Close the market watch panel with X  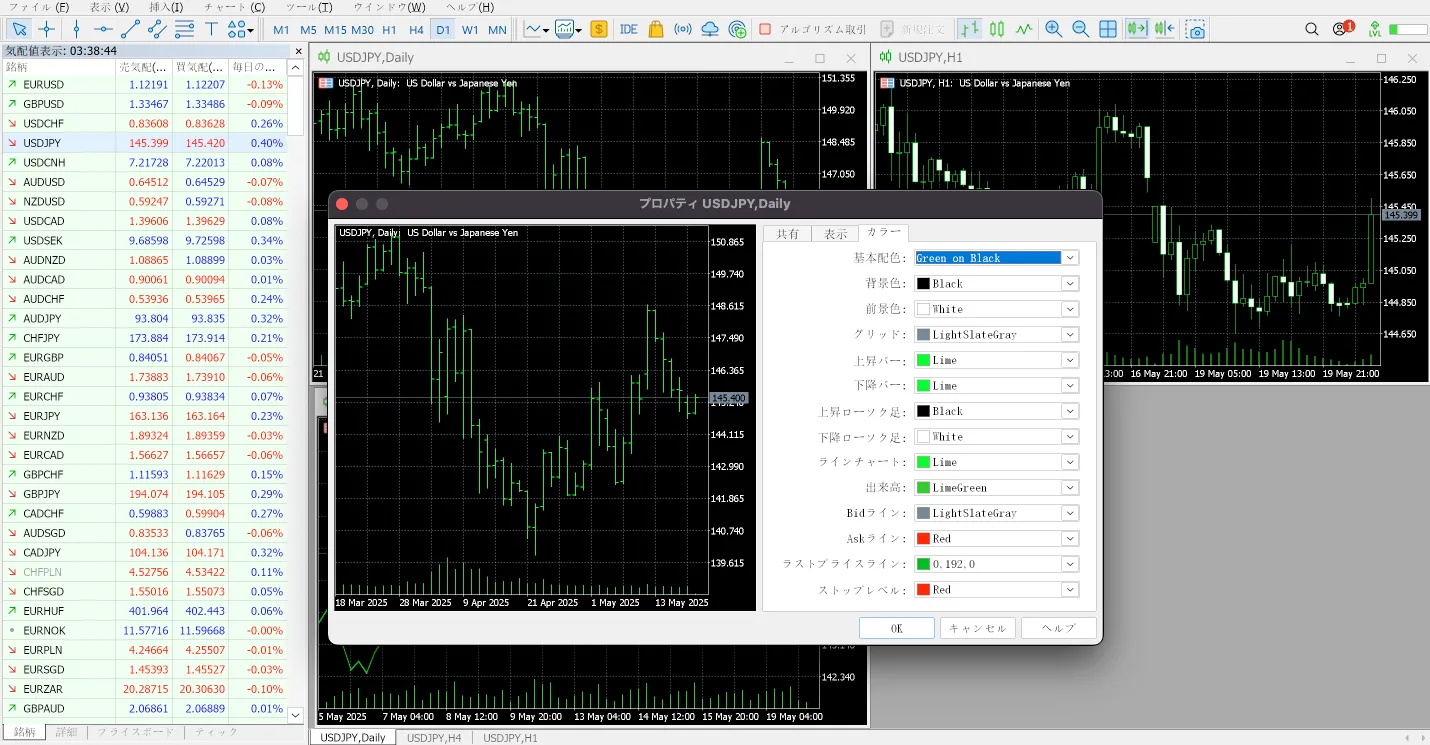(298, 51)
